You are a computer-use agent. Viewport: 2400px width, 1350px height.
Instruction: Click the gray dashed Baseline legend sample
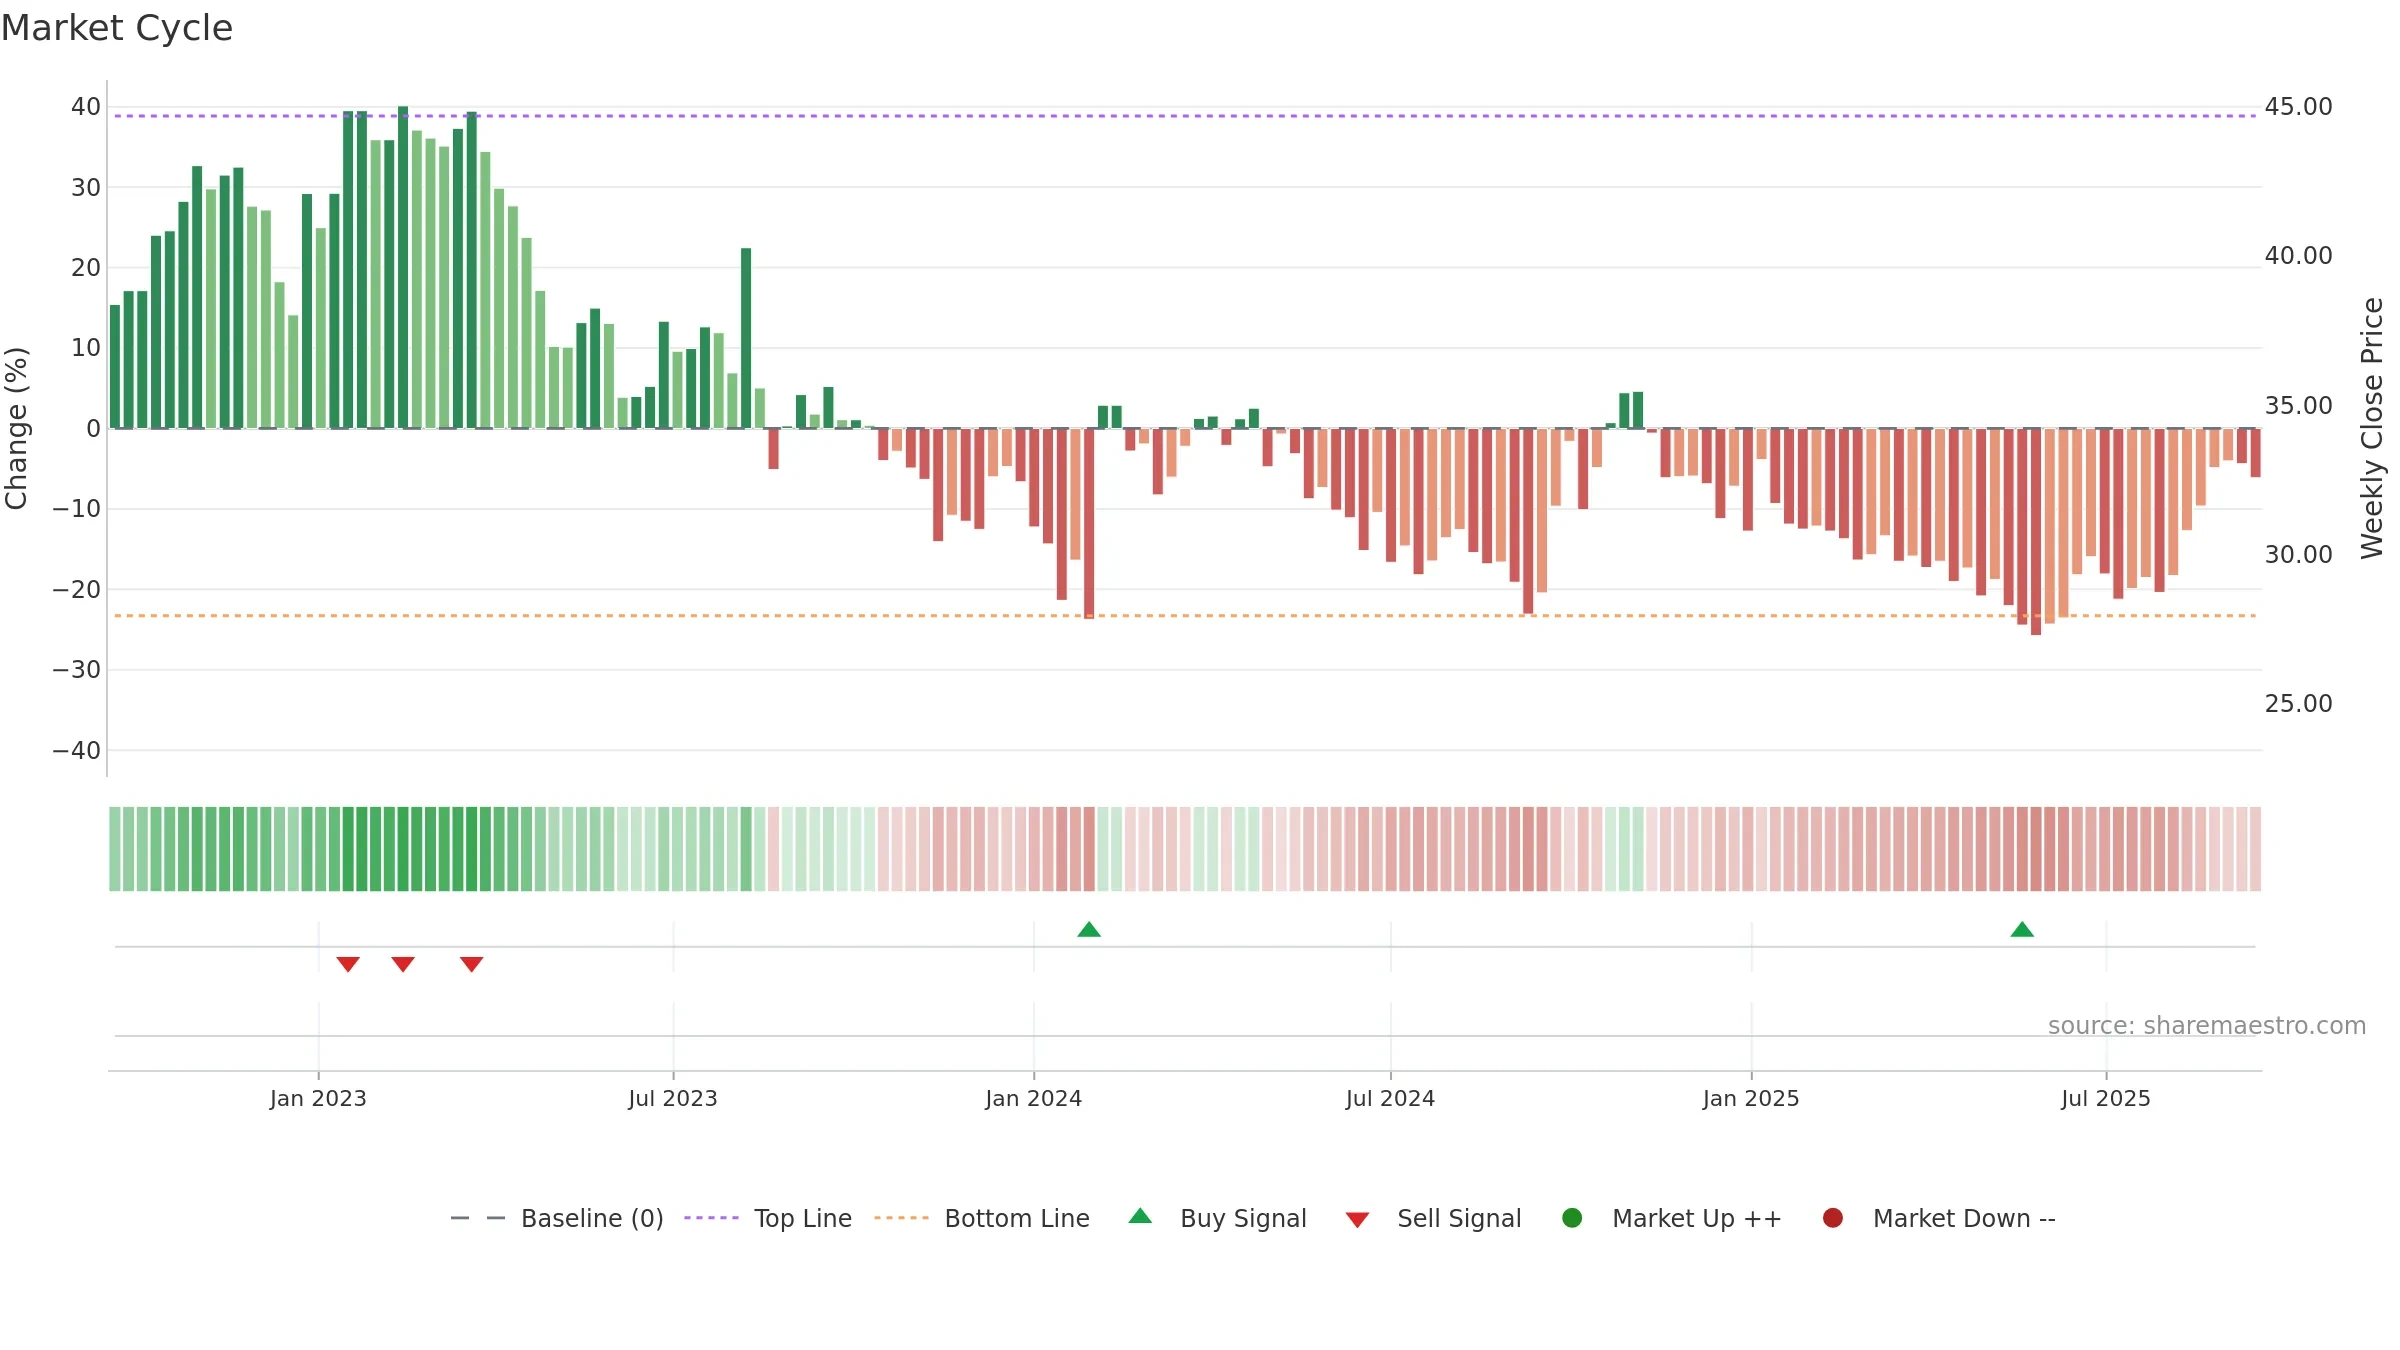coord(478,1218)
